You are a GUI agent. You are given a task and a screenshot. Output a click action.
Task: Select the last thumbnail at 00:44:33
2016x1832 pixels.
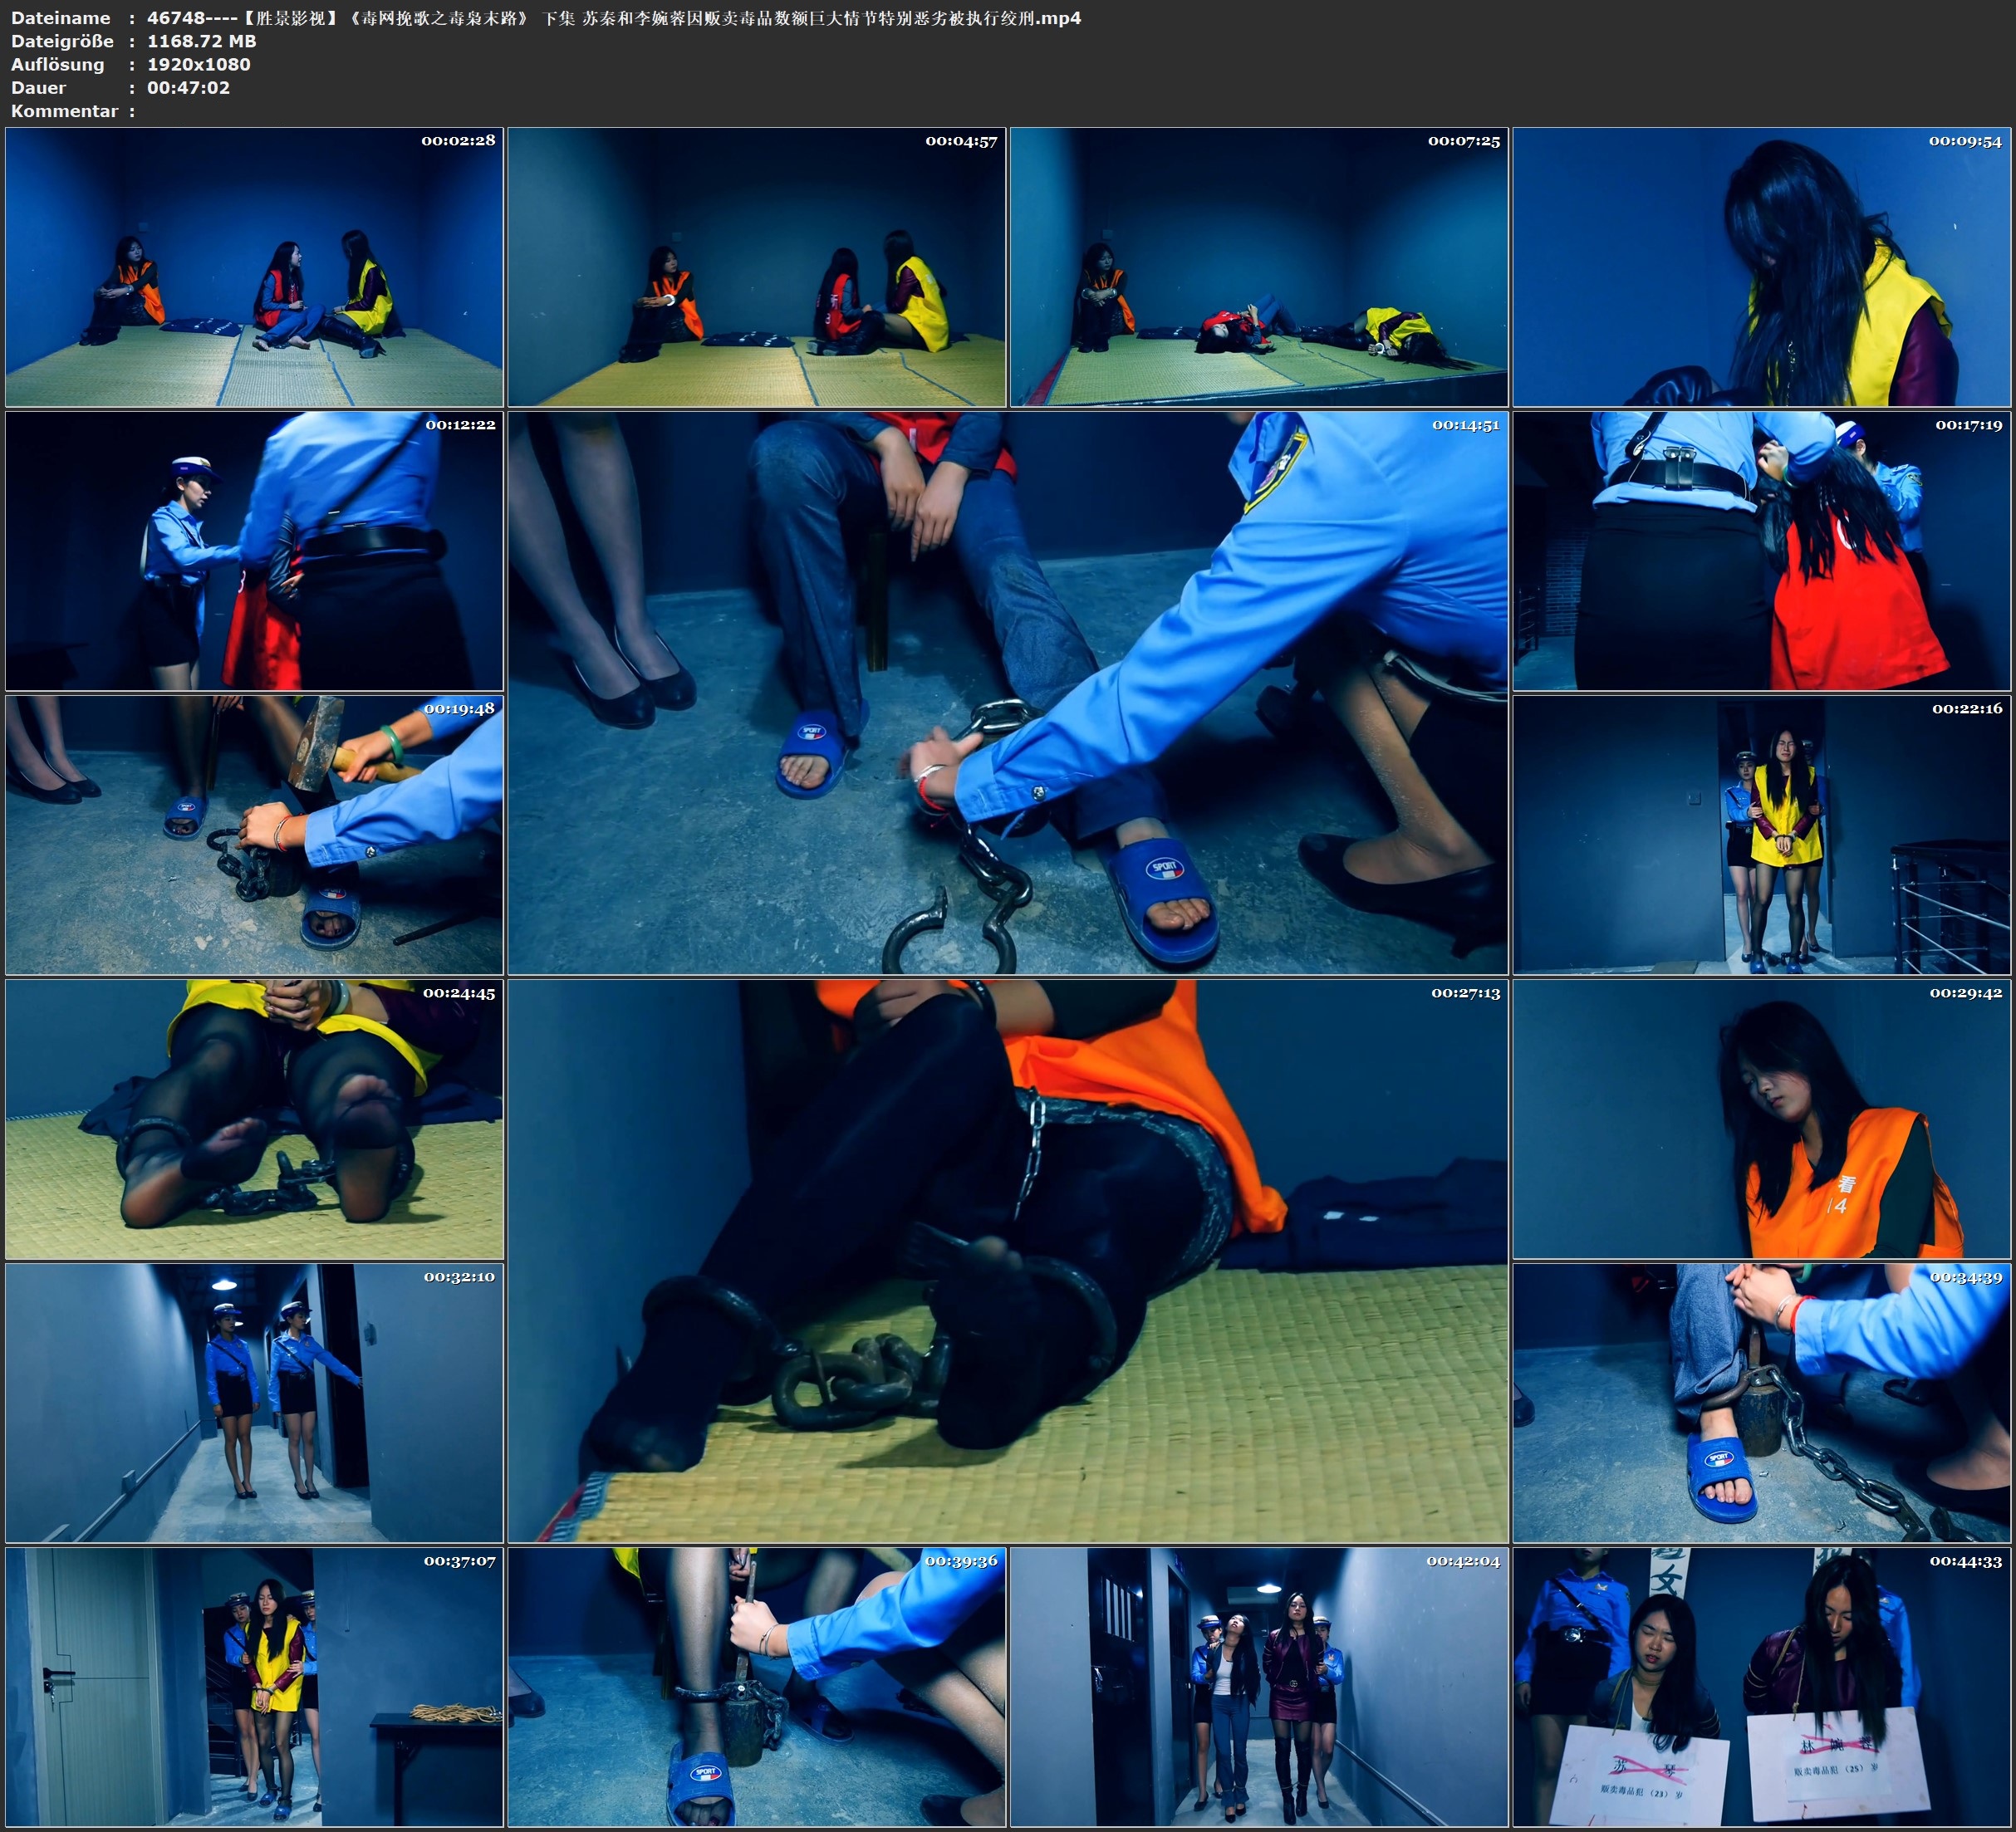[x=1761, y=1687]
